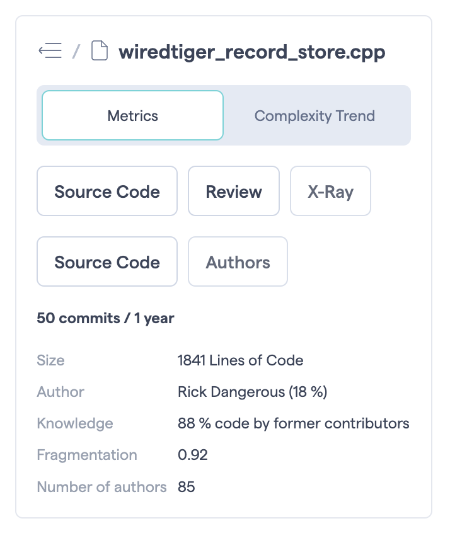Open Source Code button beside Authors
The height and width of the screenshot is (533, 450).
click(107, 261)
